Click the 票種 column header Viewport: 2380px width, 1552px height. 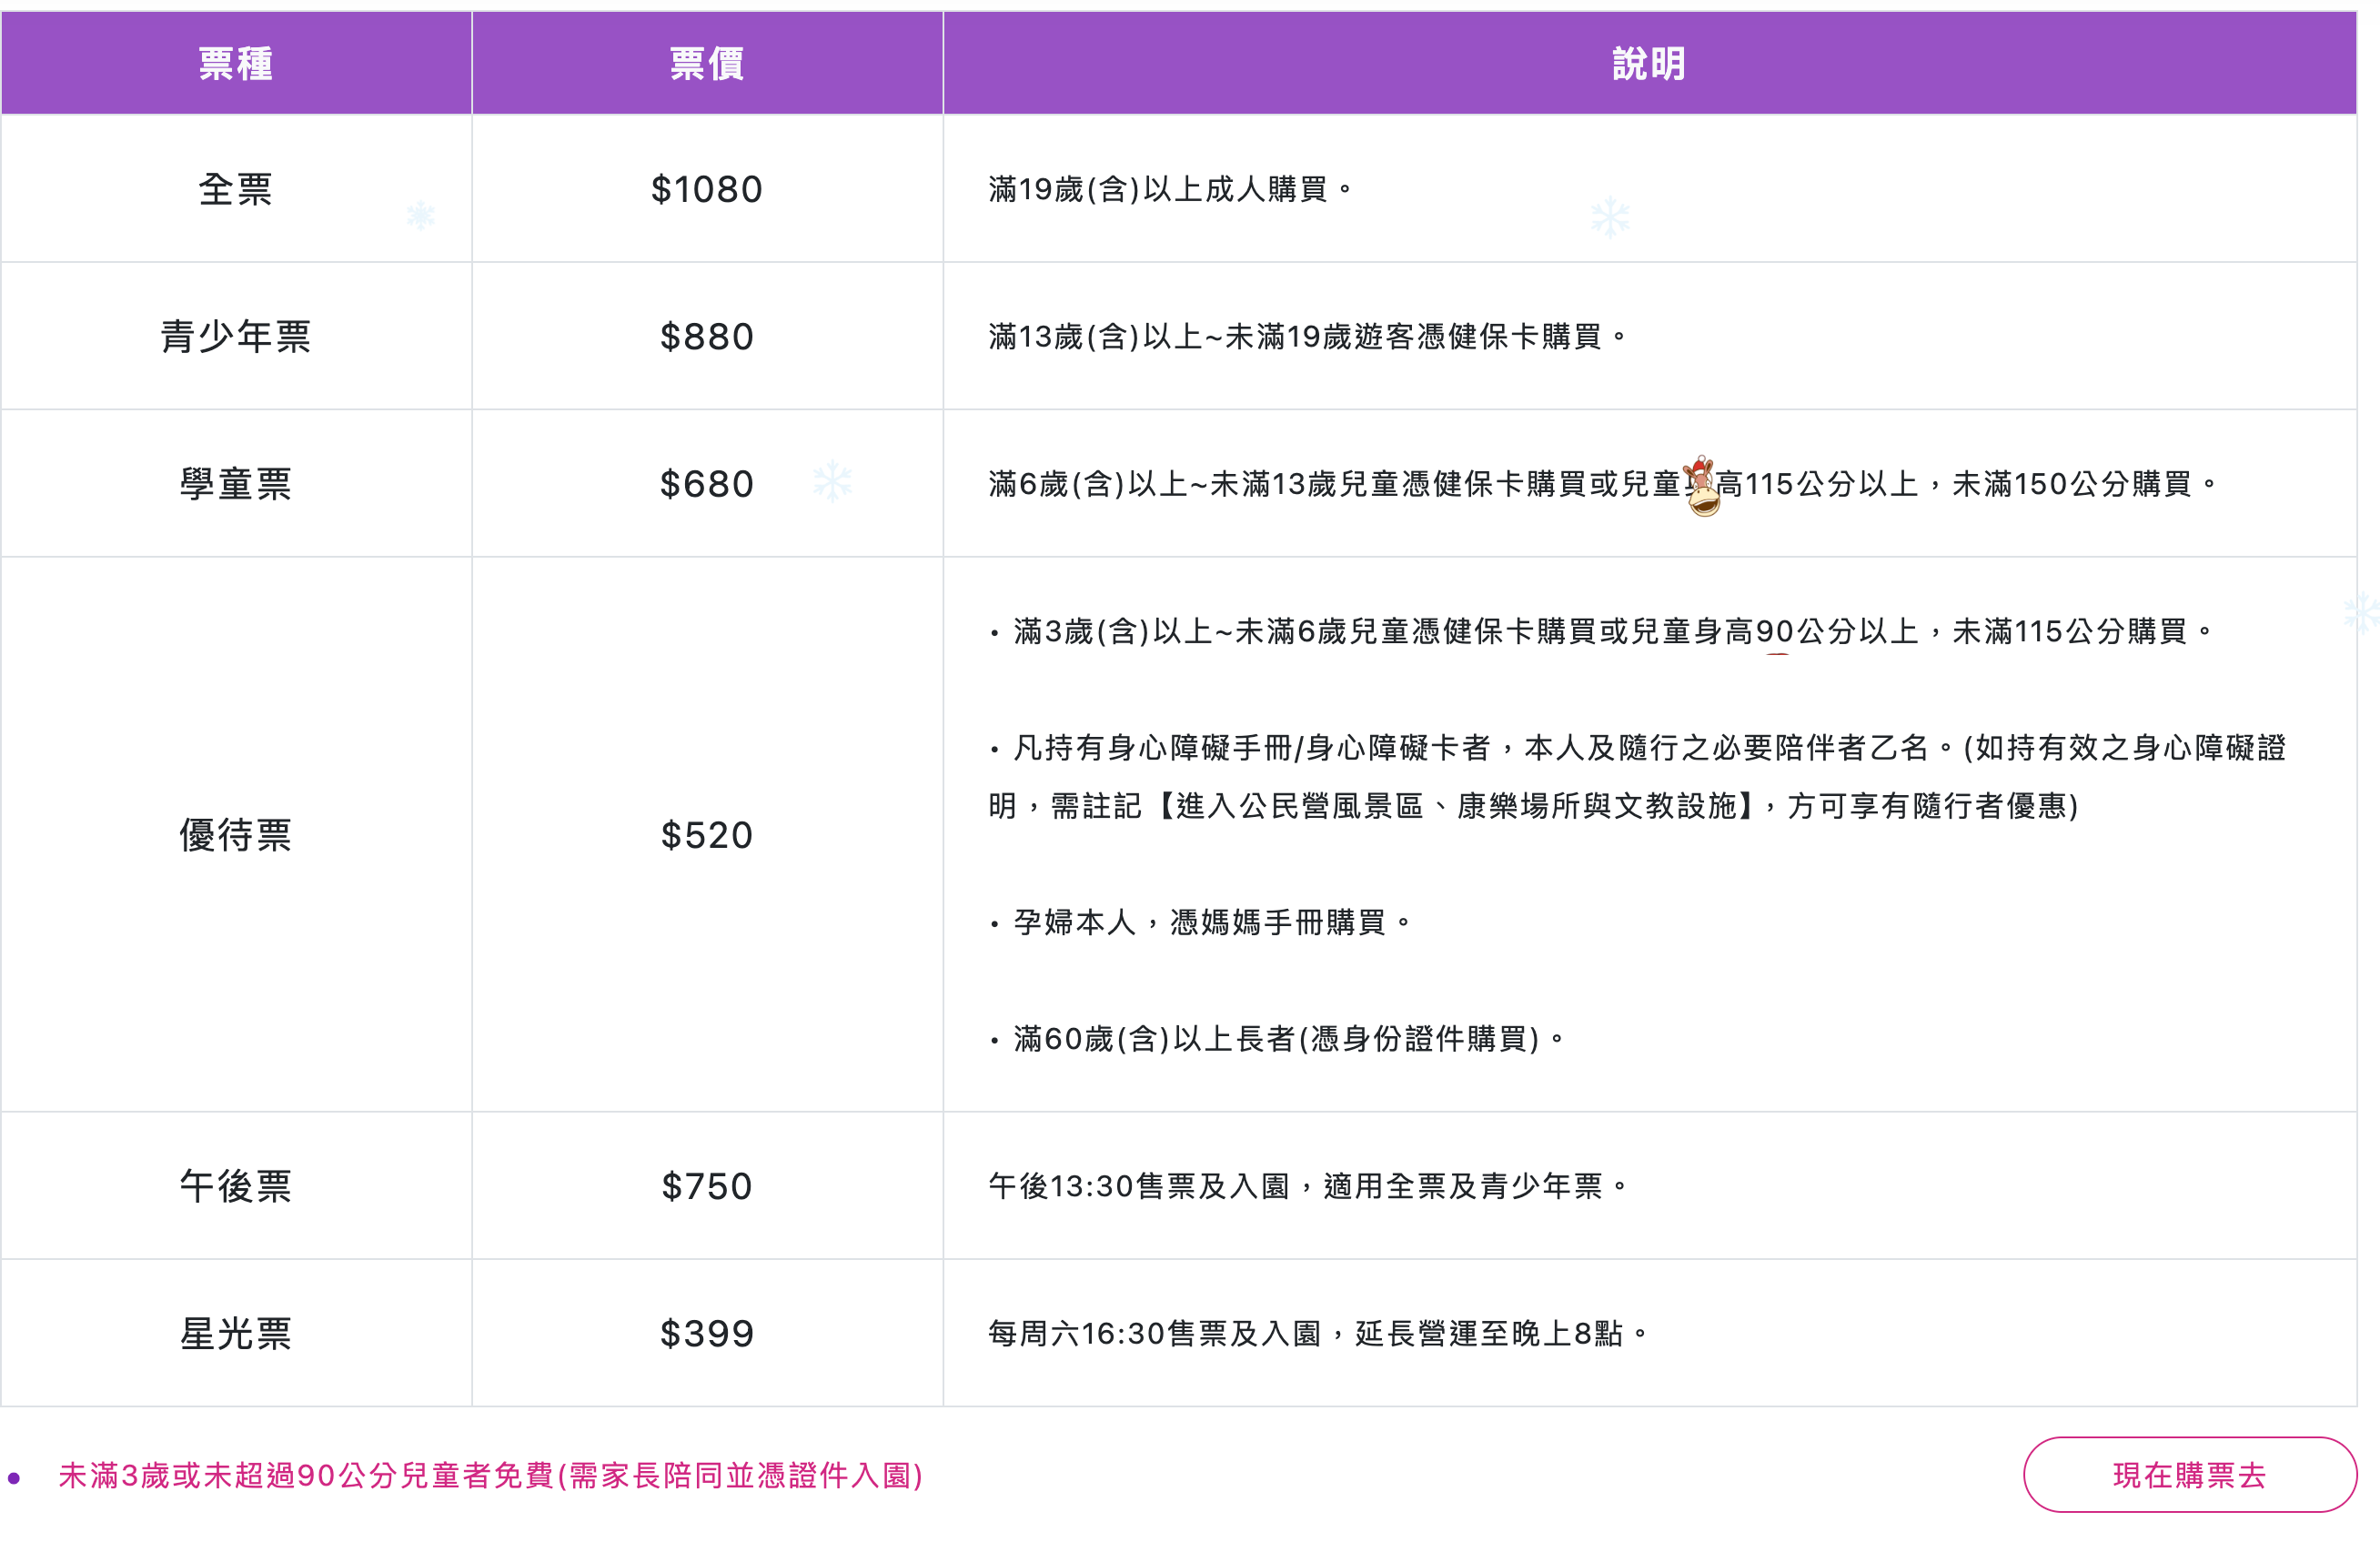coord(236,64)
